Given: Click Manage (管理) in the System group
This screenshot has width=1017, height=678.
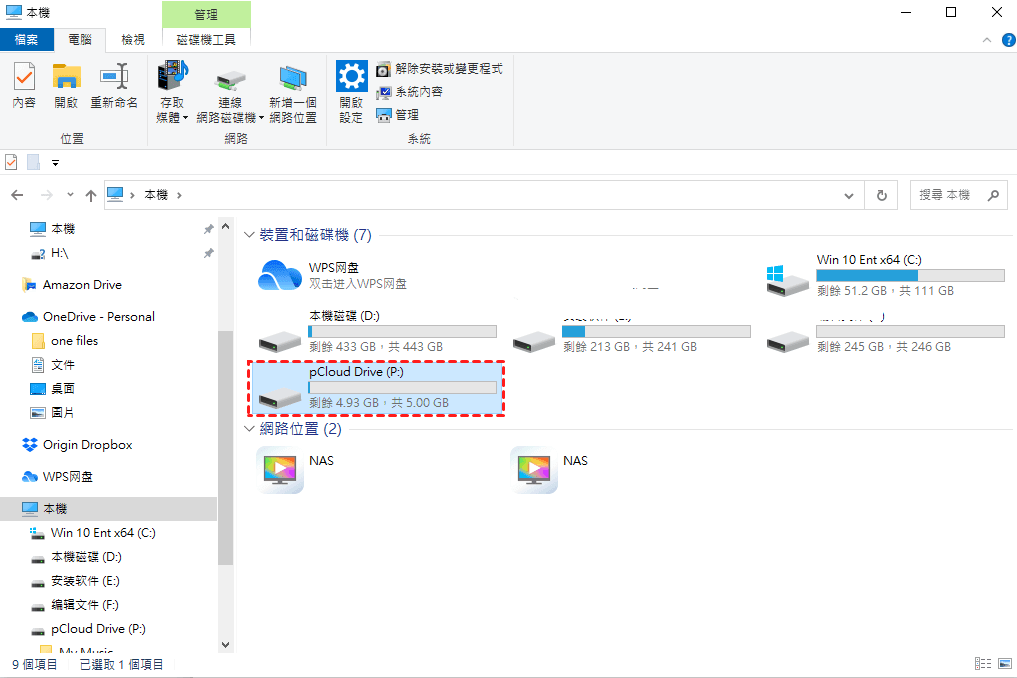Looking at the screenshot, I should click(x=398, y=115).
